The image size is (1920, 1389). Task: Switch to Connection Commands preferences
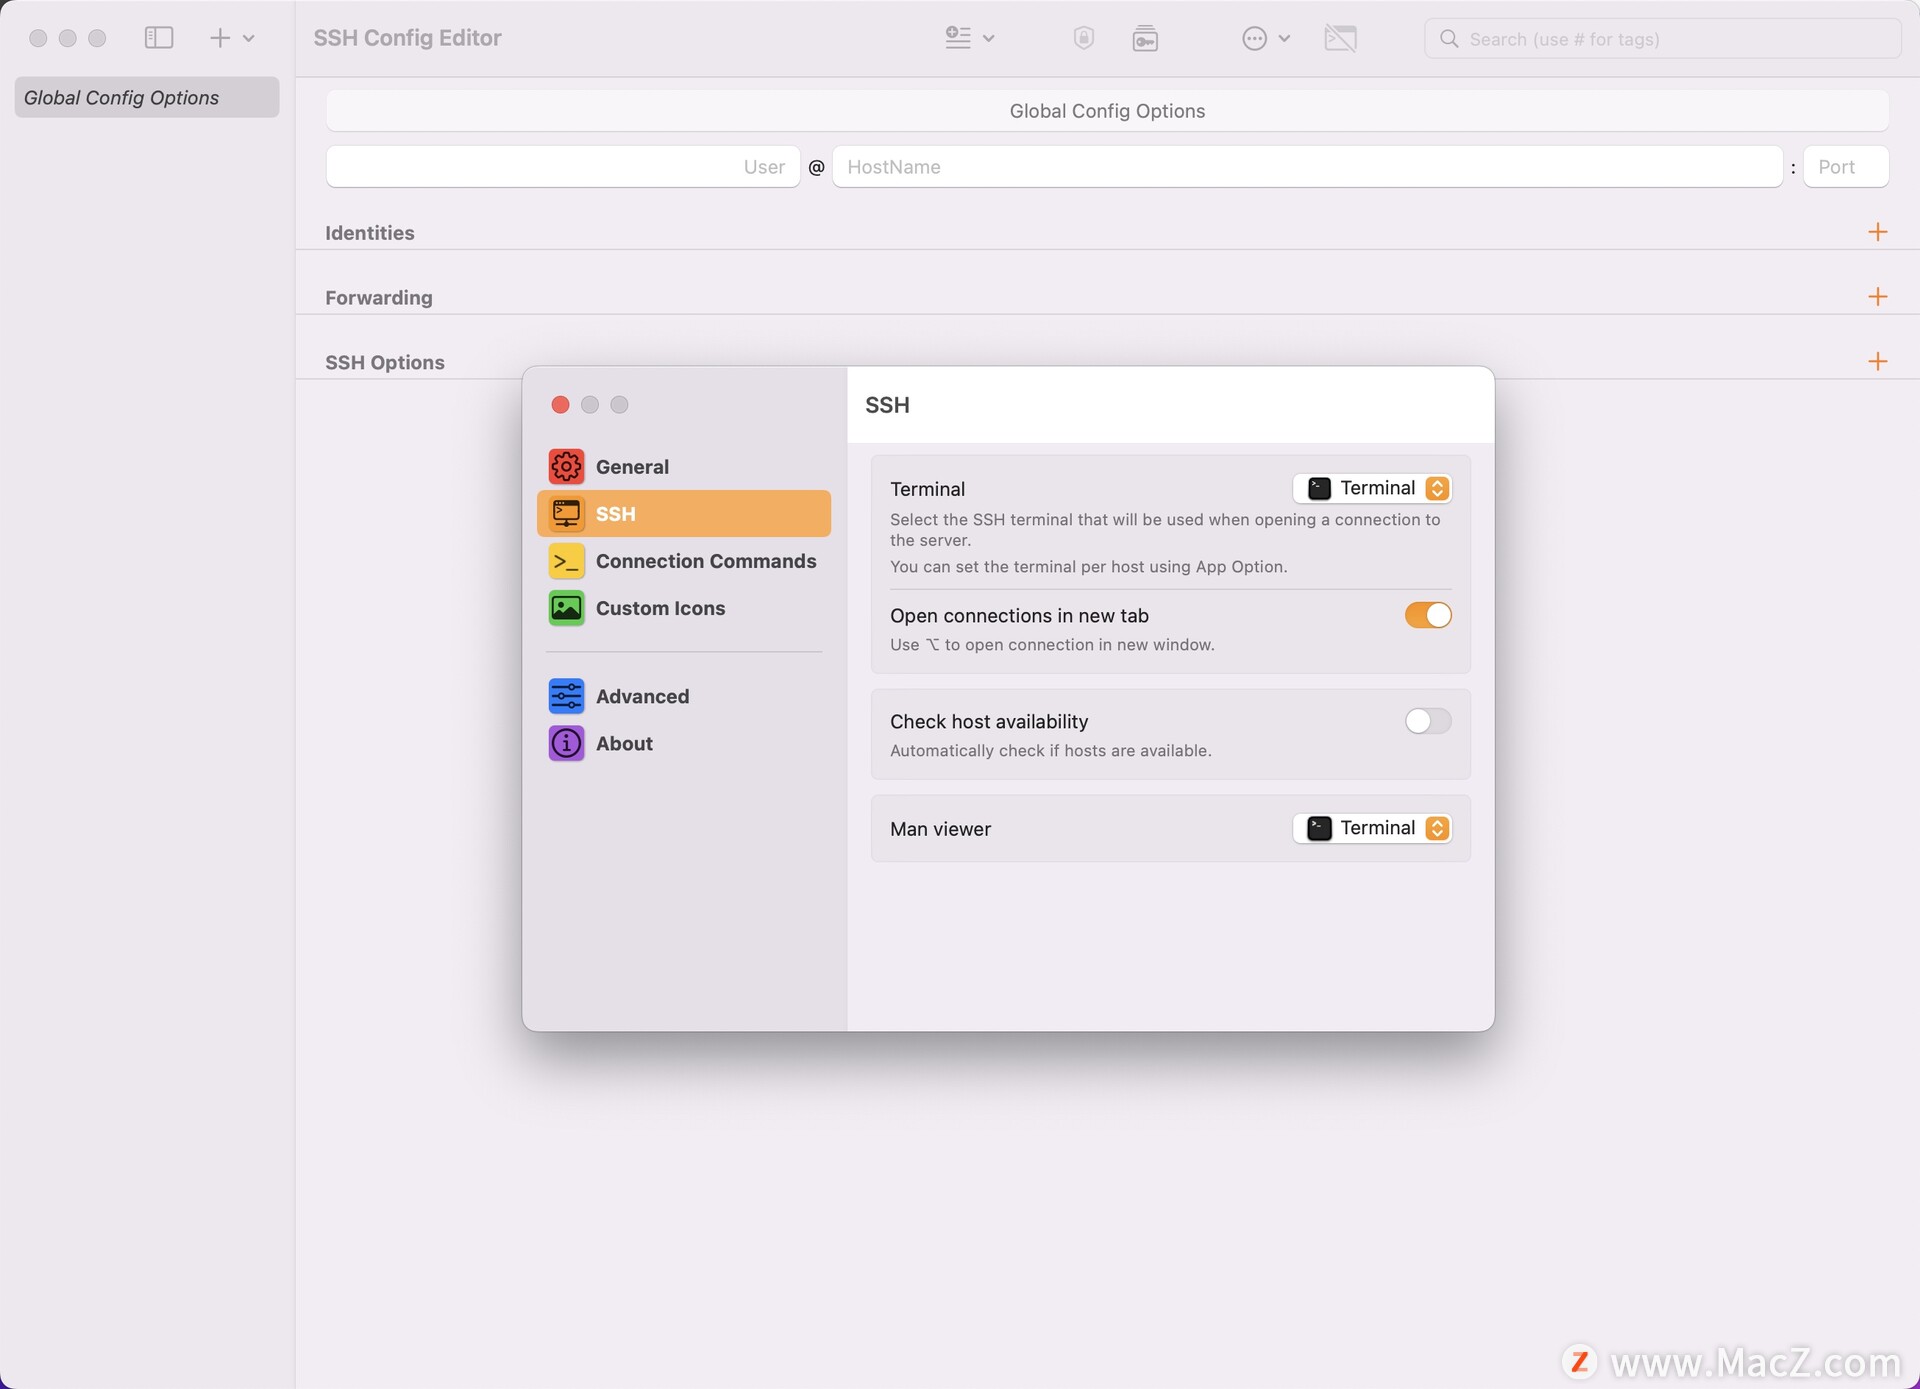pos(705,561)
